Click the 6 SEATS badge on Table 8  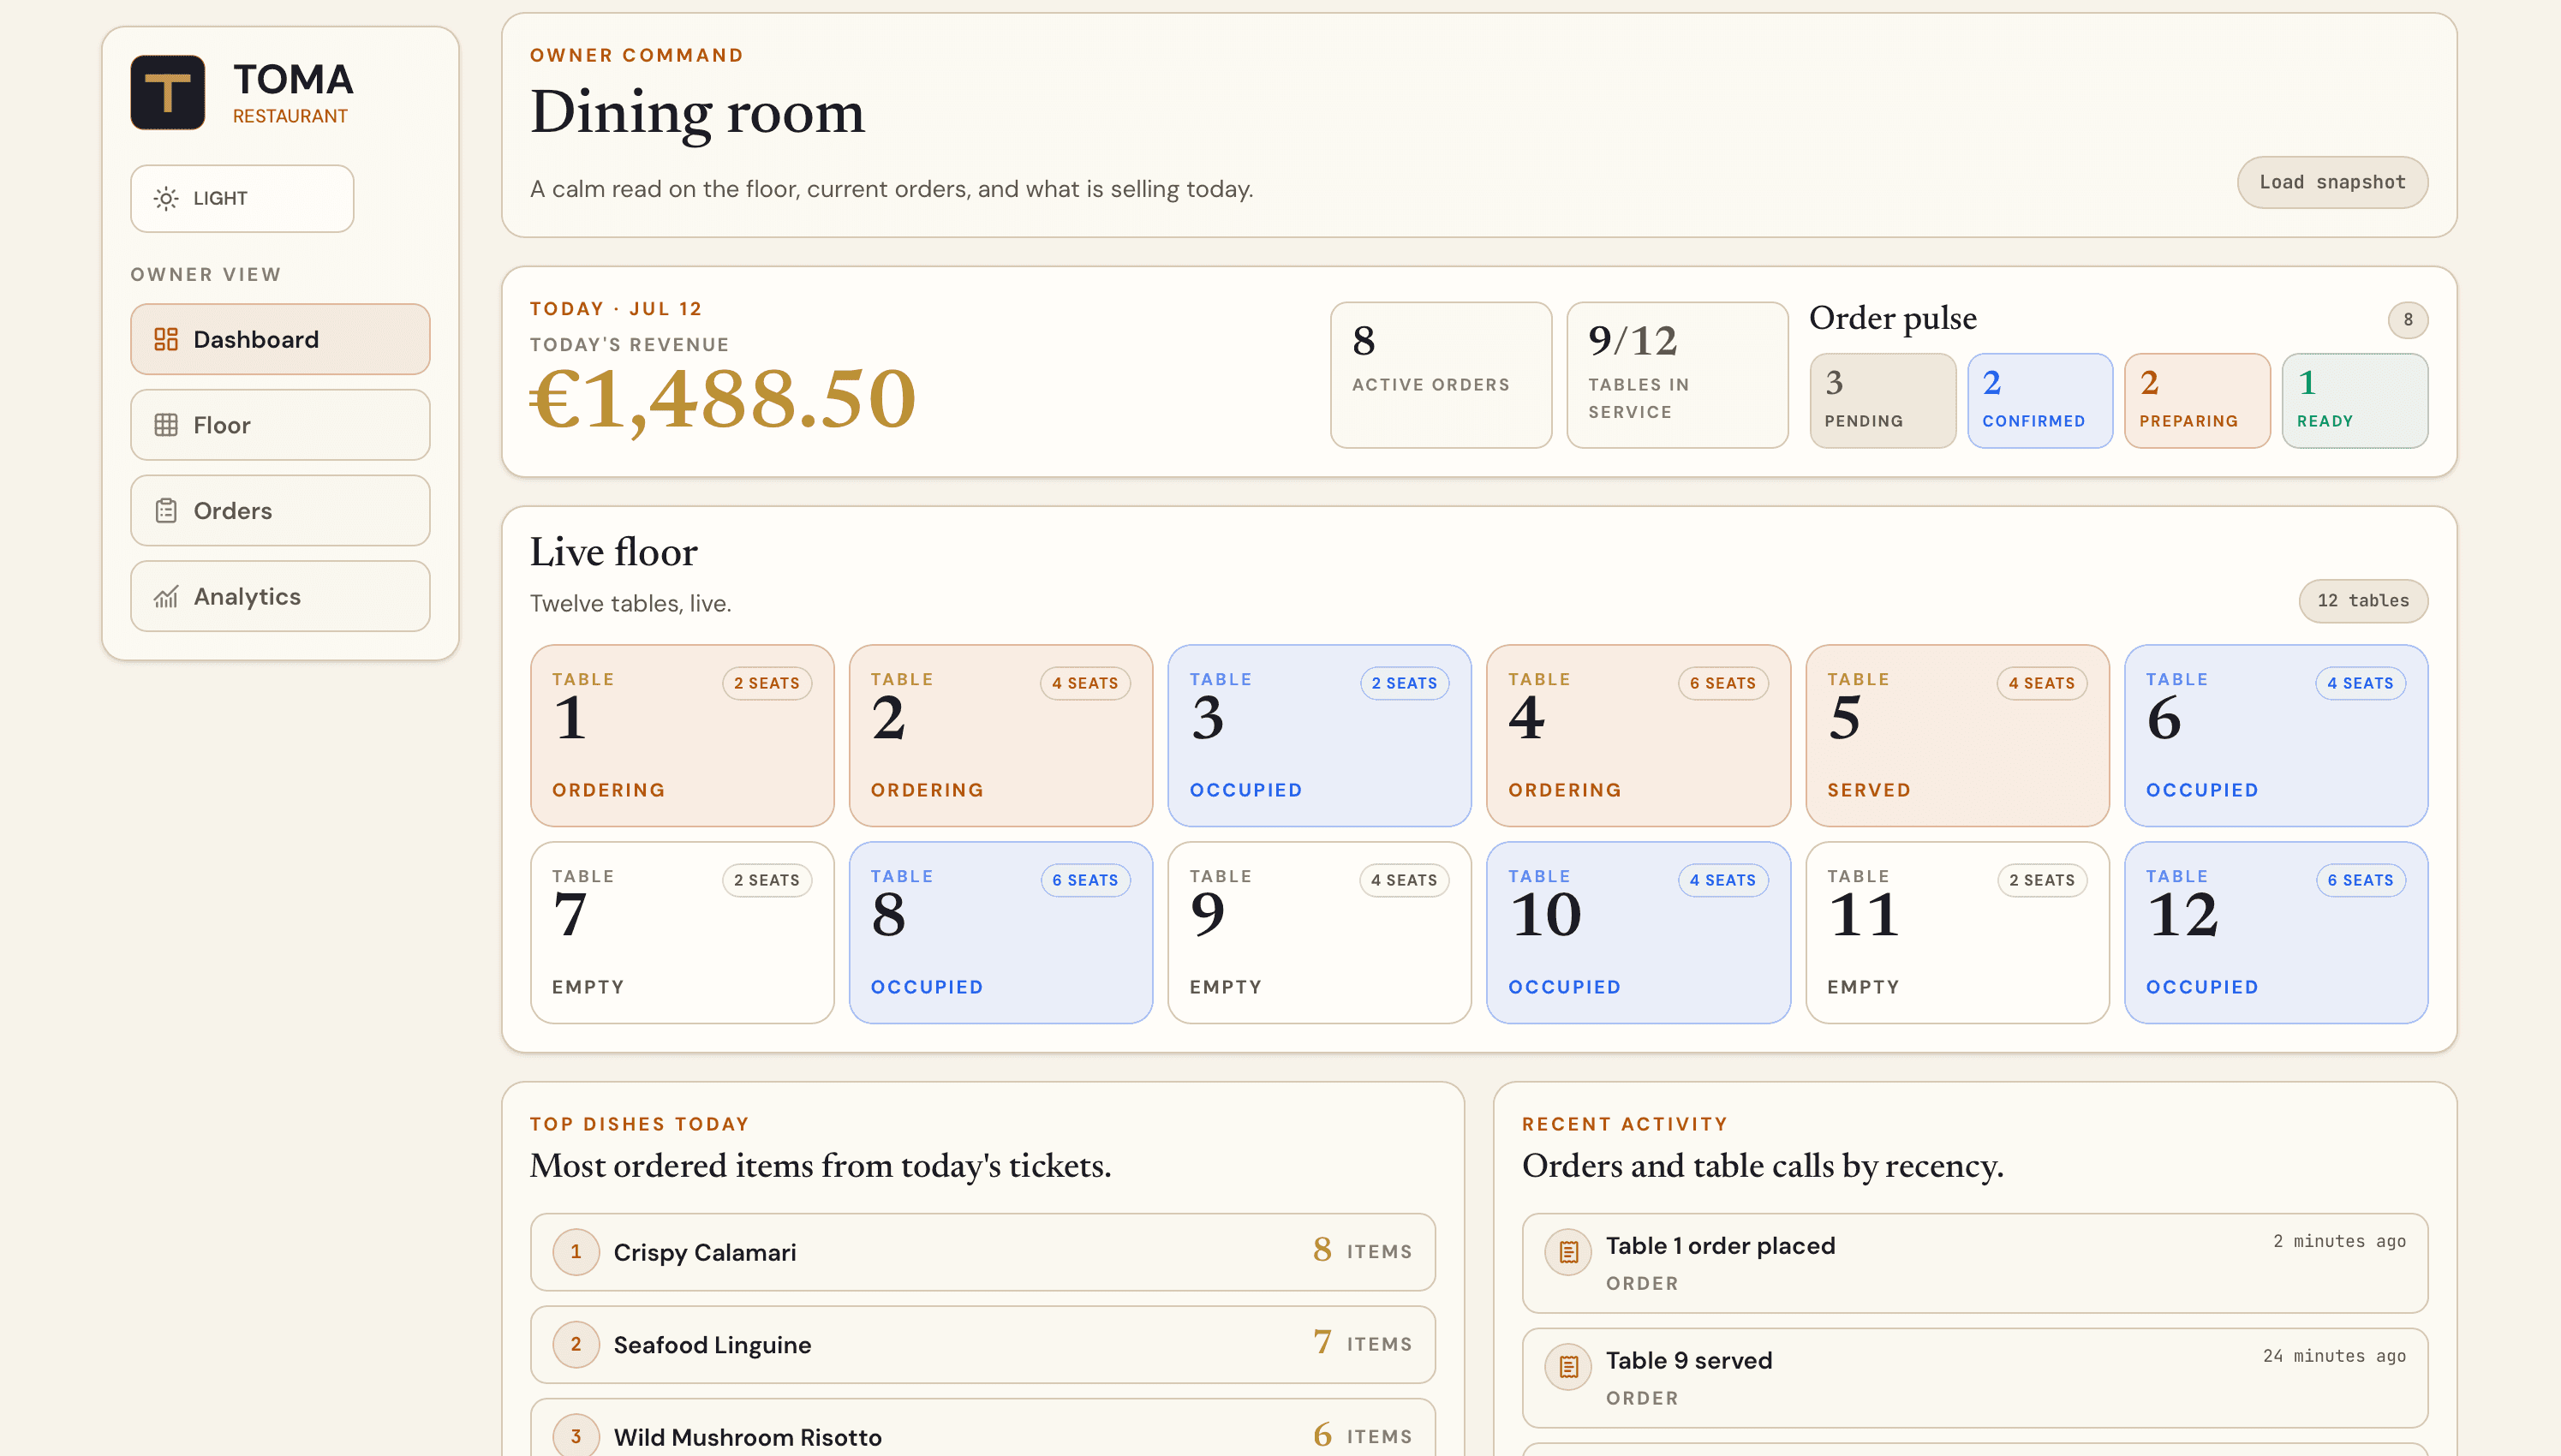[x=1085, y=880]
